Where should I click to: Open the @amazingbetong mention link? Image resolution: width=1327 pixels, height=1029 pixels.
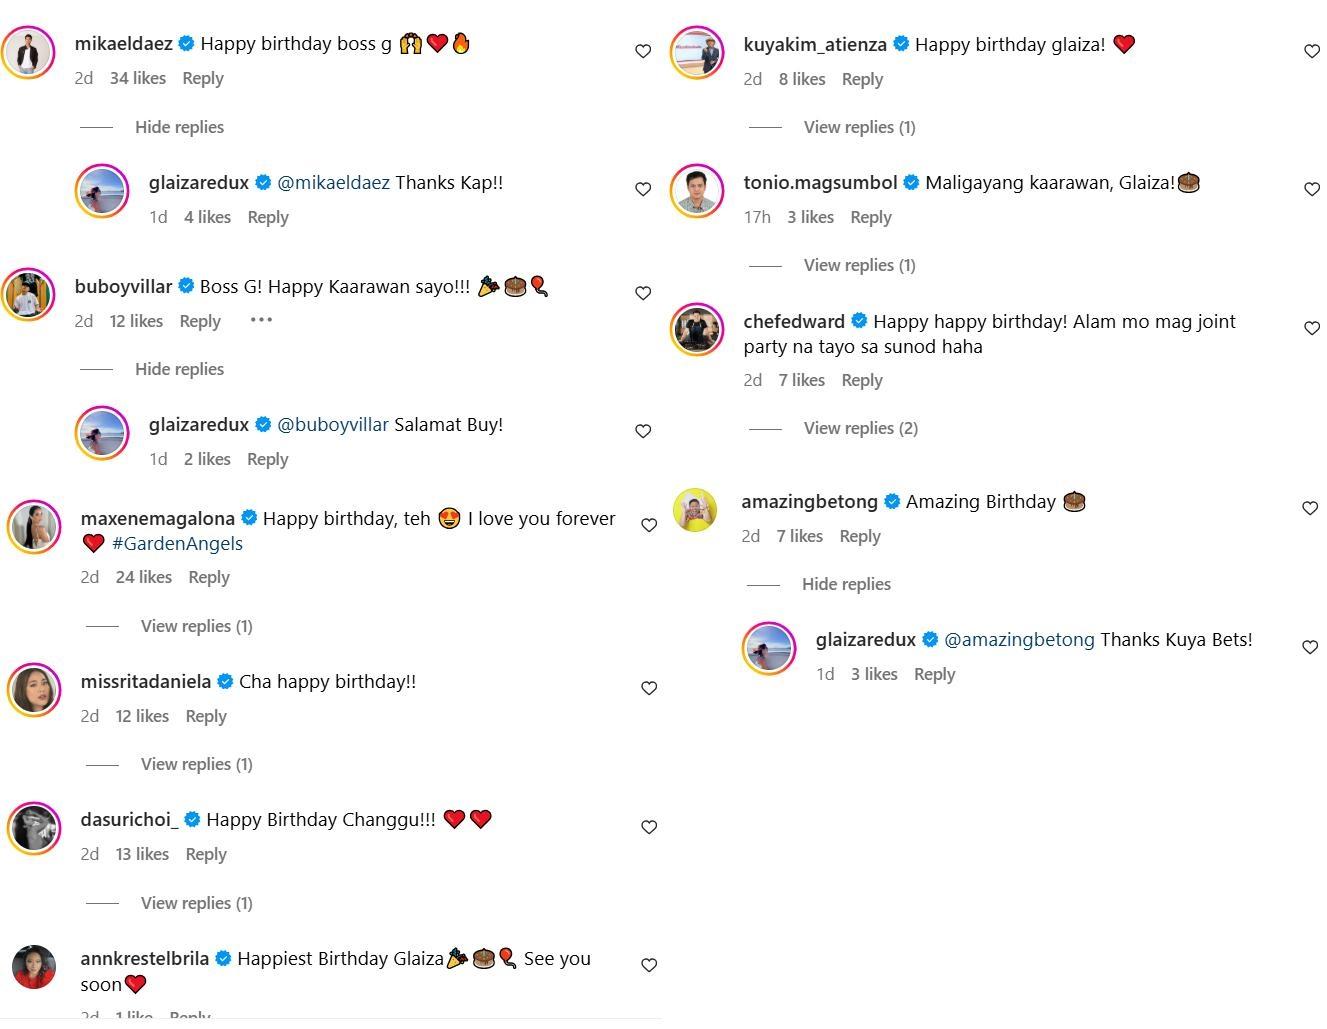[1019, 639]
